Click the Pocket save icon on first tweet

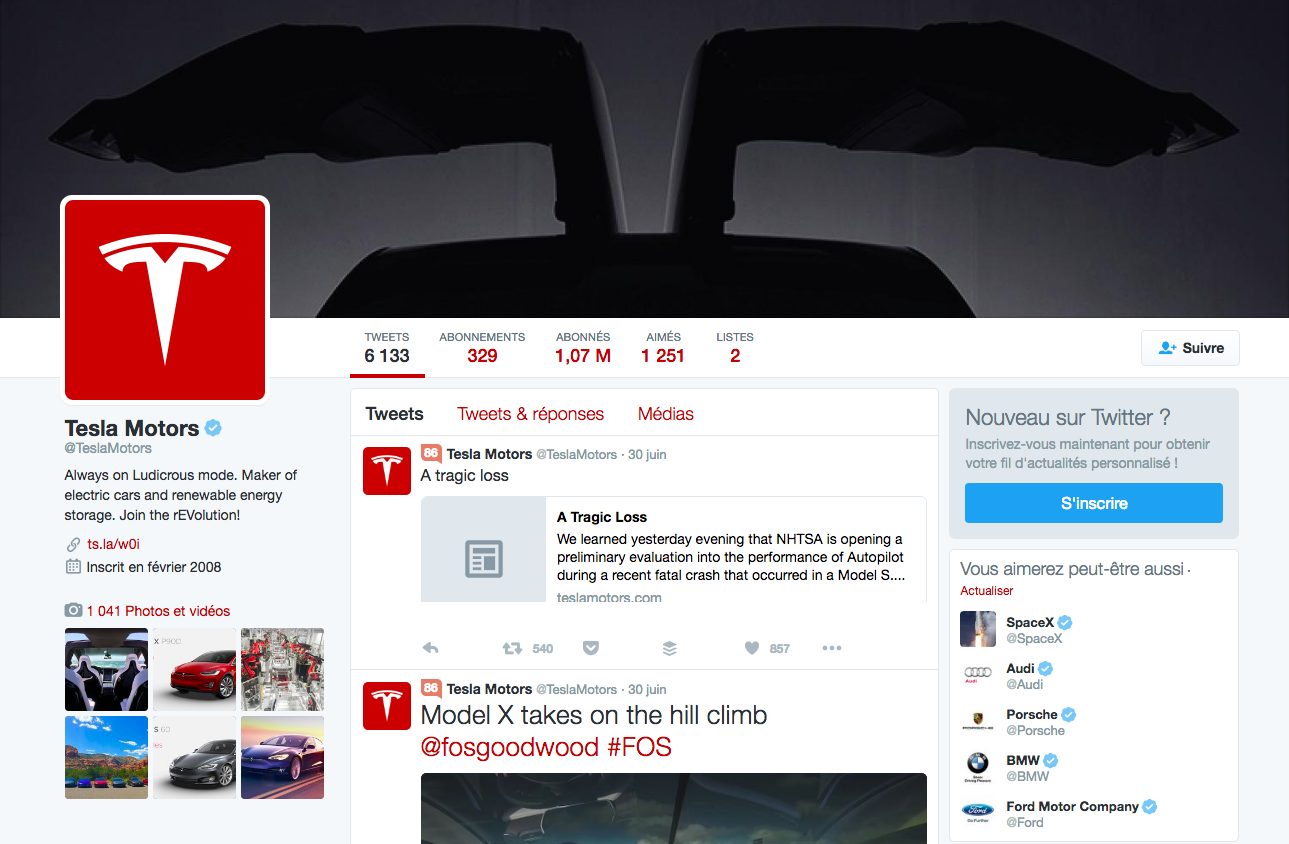pos(591,648)
